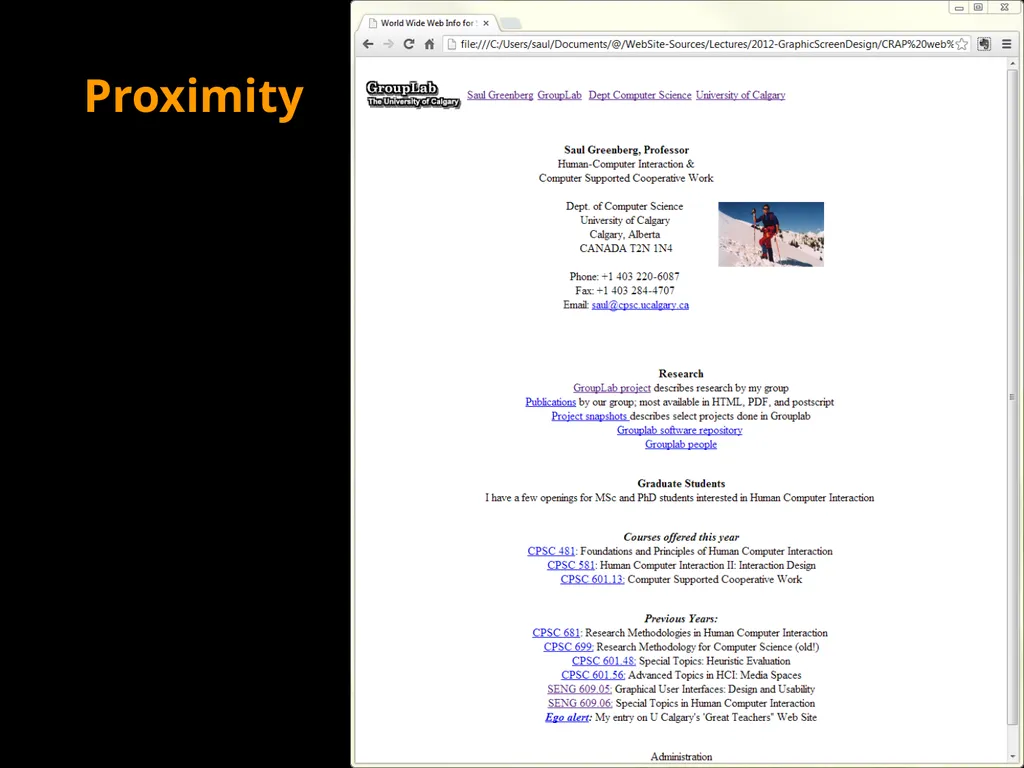
Task: Open the CPSC 601.56 course link
Action: coord(593,675)
